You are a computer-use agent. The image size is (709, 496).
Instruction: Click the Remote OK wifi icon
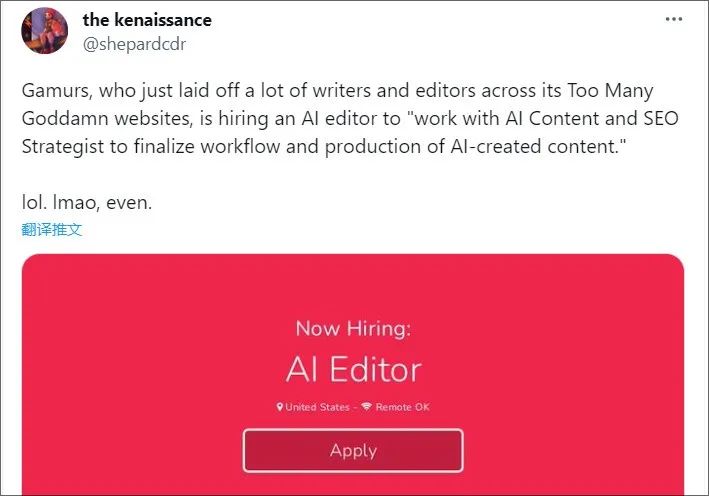366,407
